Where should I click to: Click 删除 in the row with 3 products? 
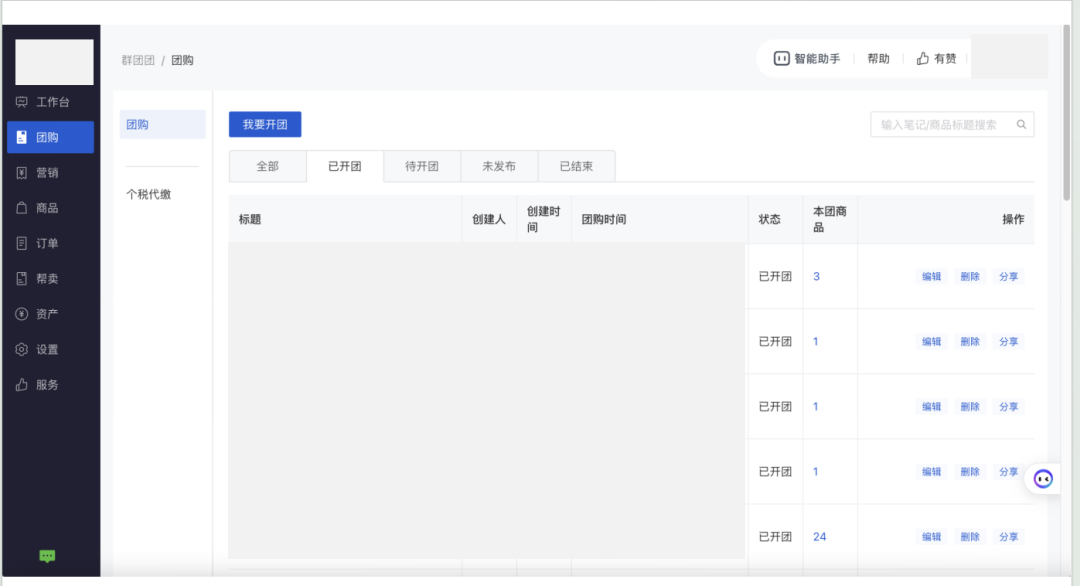click(x=970, y=276)
